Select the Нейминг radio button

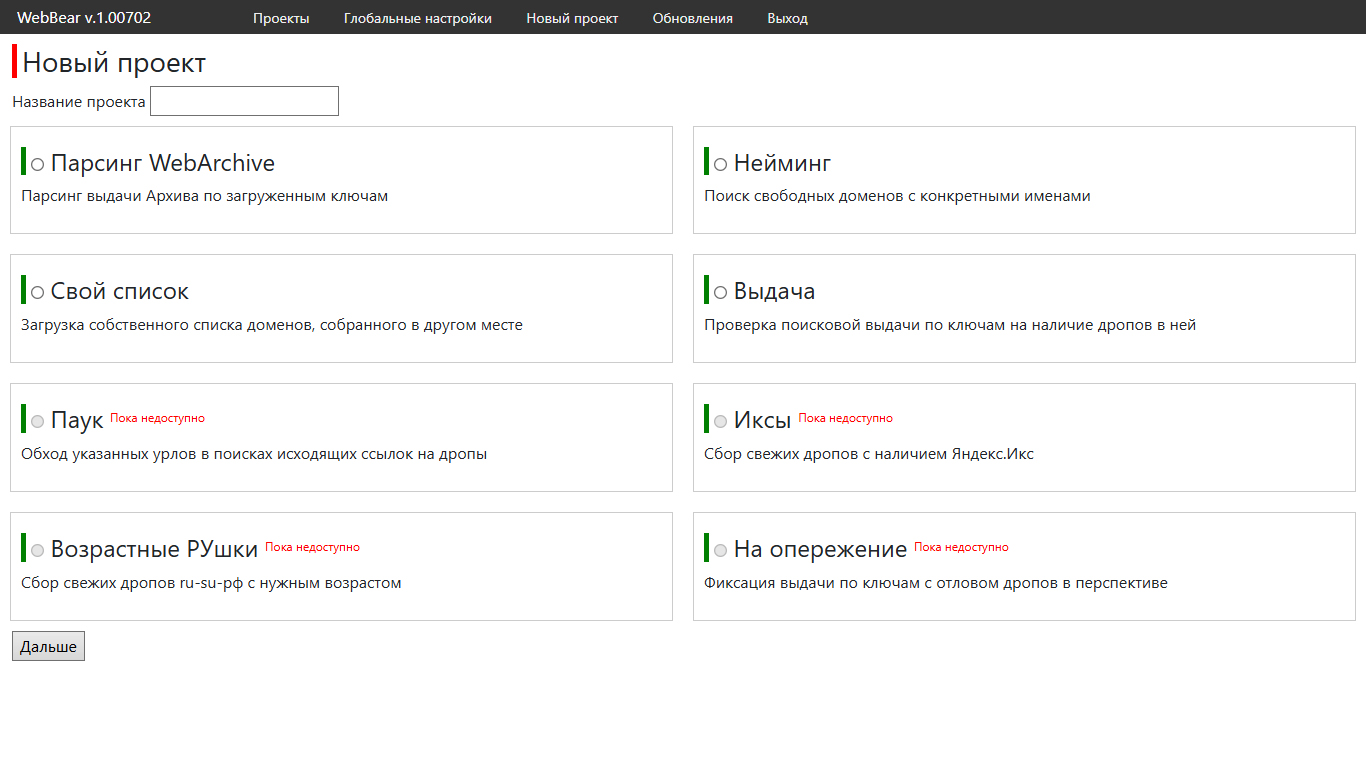720,164
